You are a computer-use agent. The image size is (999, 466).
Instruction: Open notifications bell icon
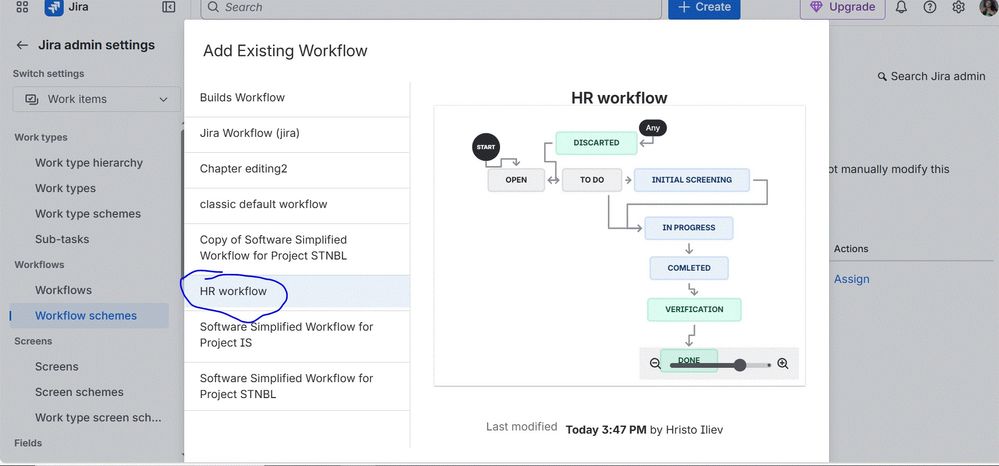pos(901,7)
